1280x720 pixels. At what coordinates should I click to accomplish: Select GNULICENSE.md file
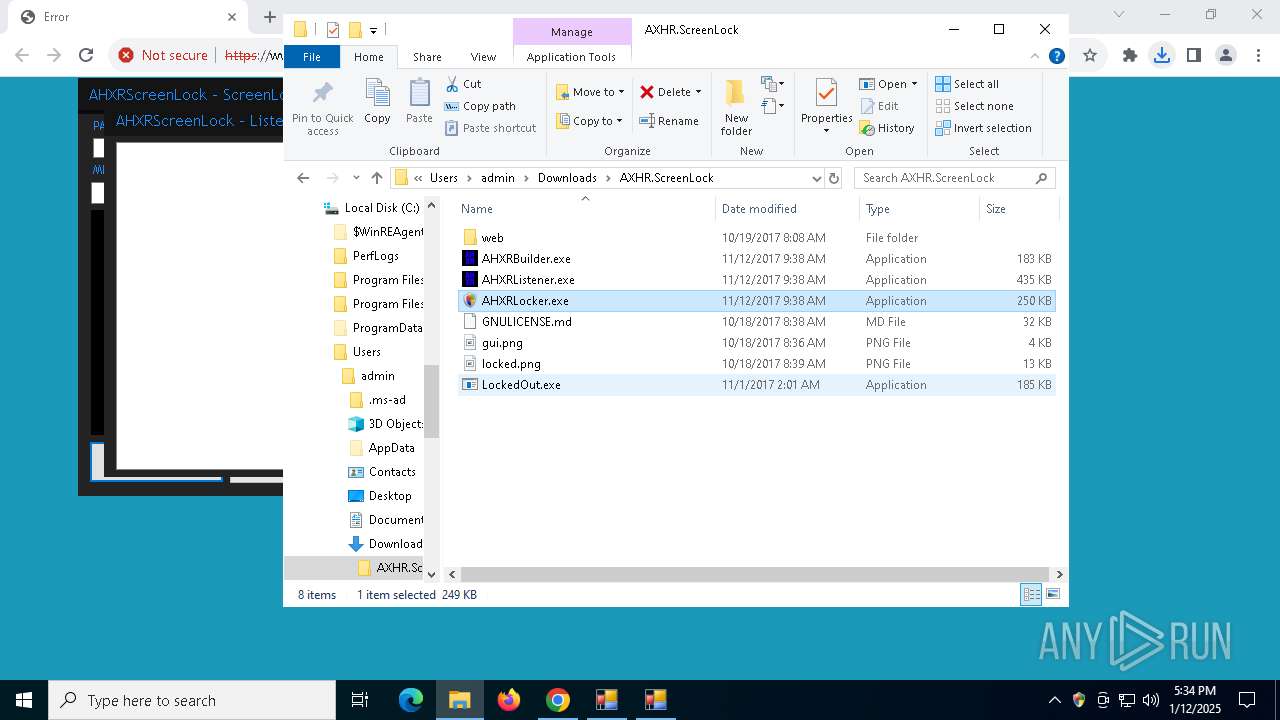point(756,322)
